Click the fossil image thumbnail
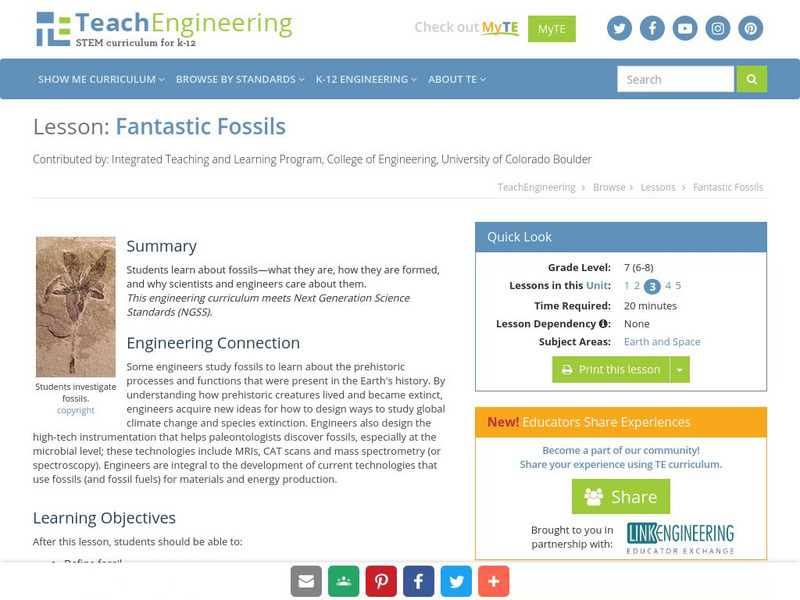Image resolution: width=800 pixels, height=600 pixels. pyautogui.click(x=76, y=306)
